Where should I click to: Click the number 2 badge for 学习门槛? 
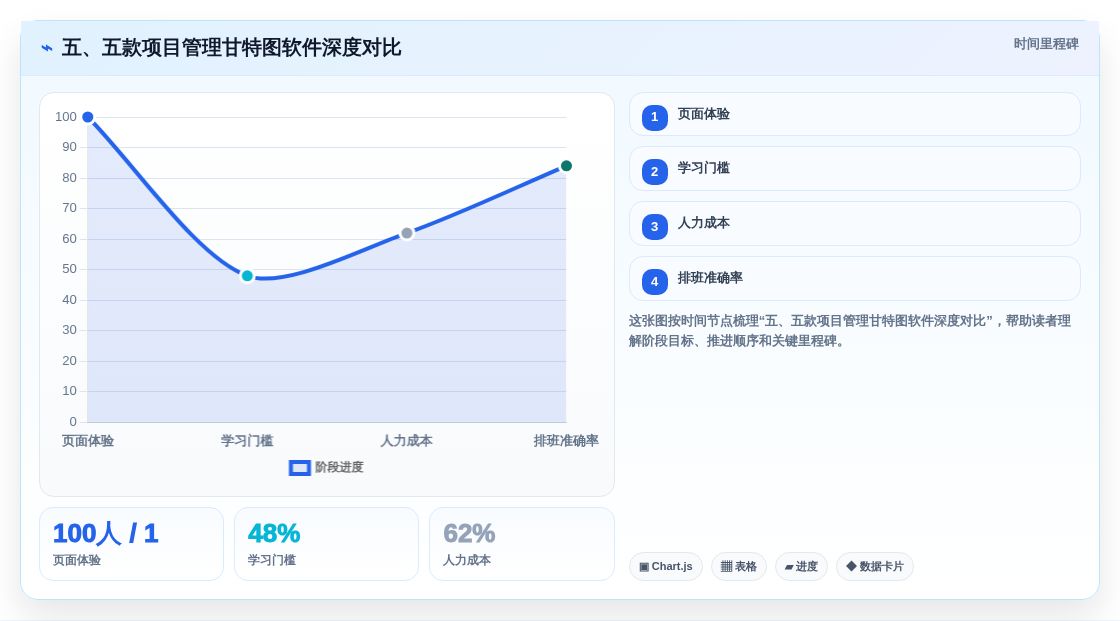654,172
